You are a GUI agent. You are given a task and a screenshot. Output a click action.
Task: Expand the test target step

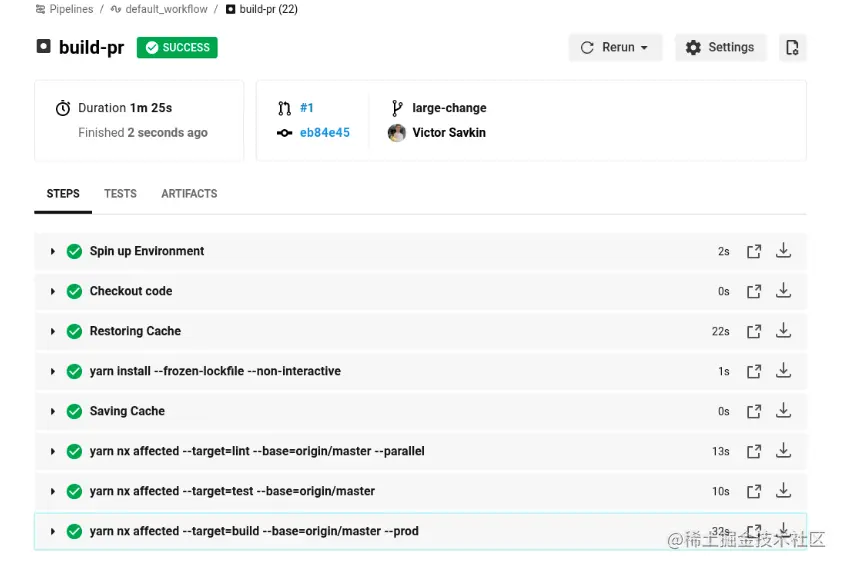pyautogui.click(x=53, y=491)
